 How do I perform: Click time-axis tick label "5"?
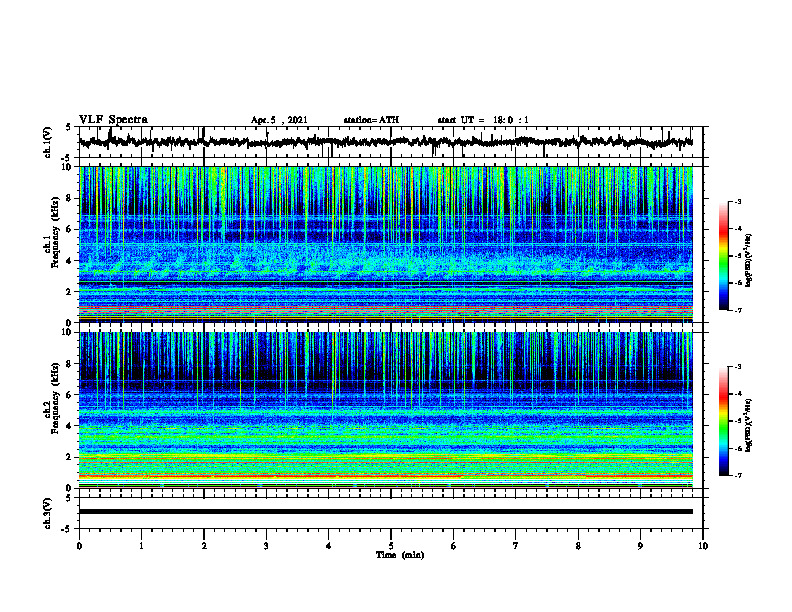[391, 546]
